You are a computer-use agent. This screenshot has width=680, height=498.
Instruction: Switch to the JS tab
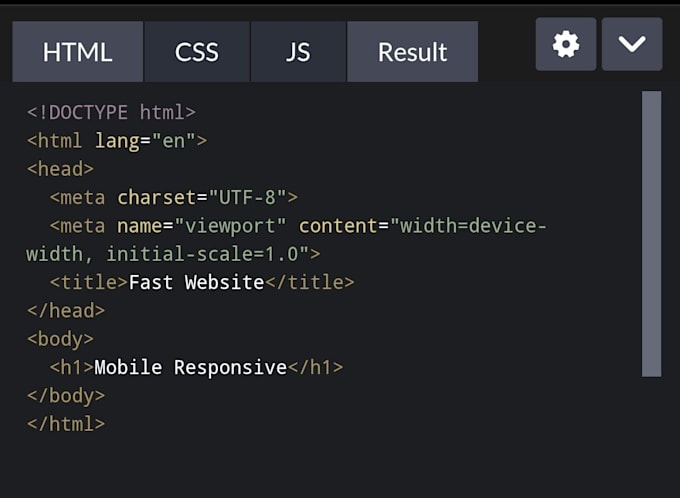click(298, 52)
